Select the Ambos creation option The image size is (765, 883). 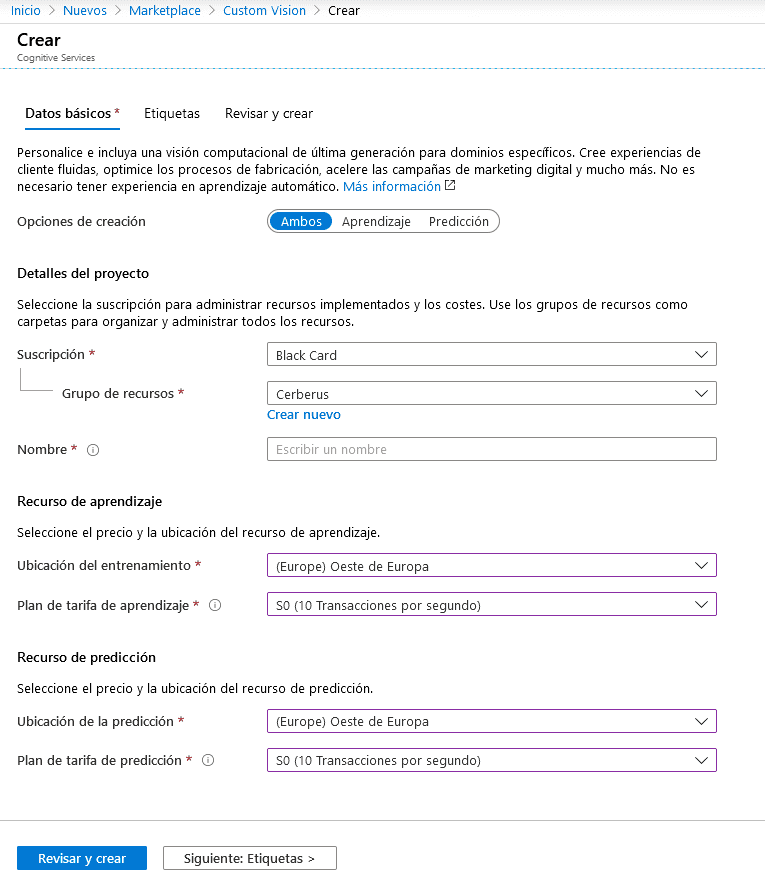pos(301,221)
